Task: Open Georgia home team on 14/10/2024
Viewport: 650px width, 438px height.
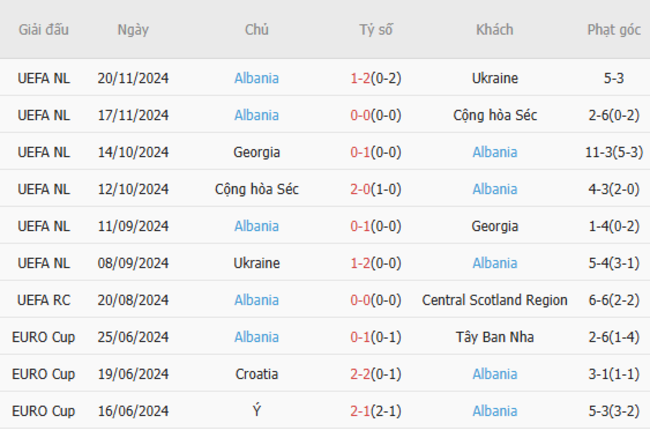Action: coord(256,152)
